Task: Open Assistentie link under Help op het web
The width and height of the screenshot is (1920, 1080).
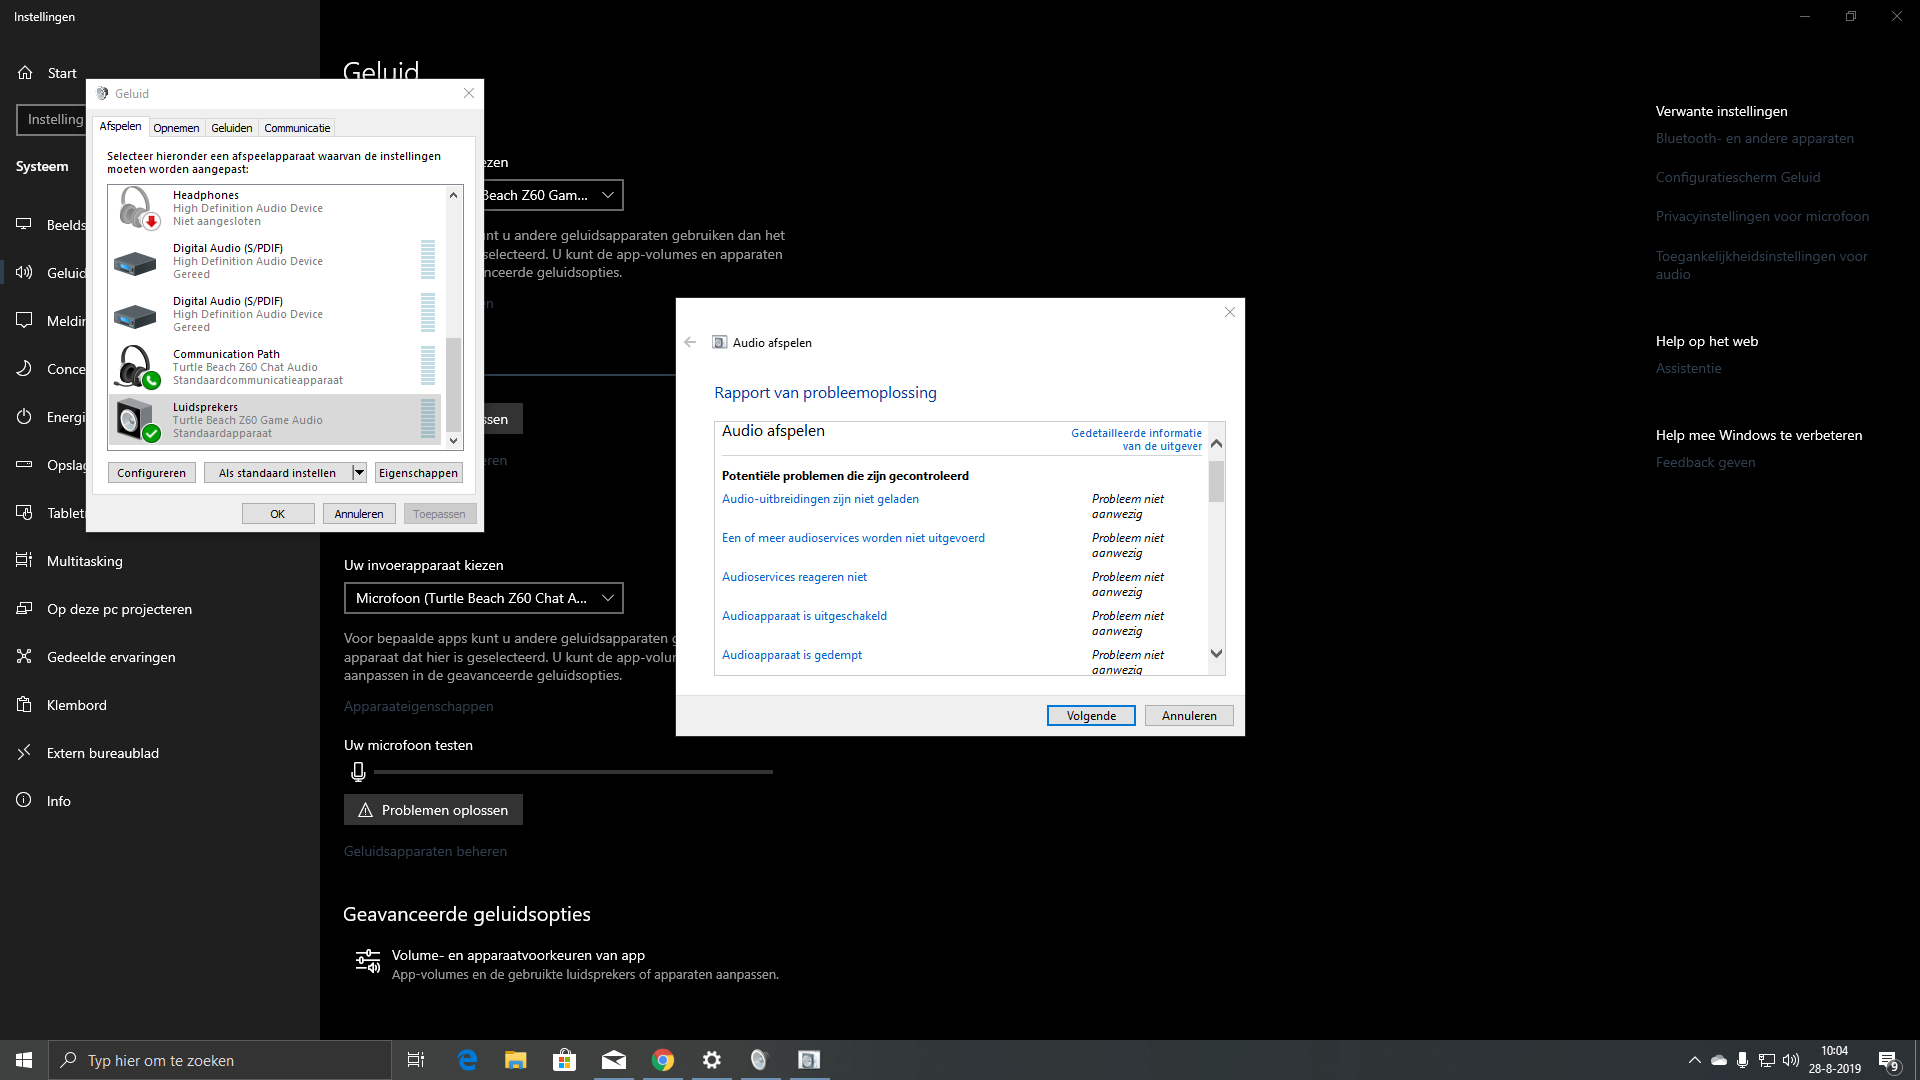Action: click(x=1688, y=368)
